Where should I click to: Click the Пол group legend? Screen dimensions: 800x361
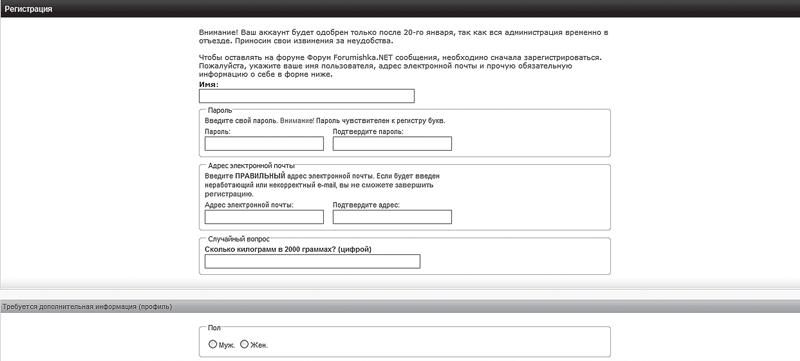[214, 328]
